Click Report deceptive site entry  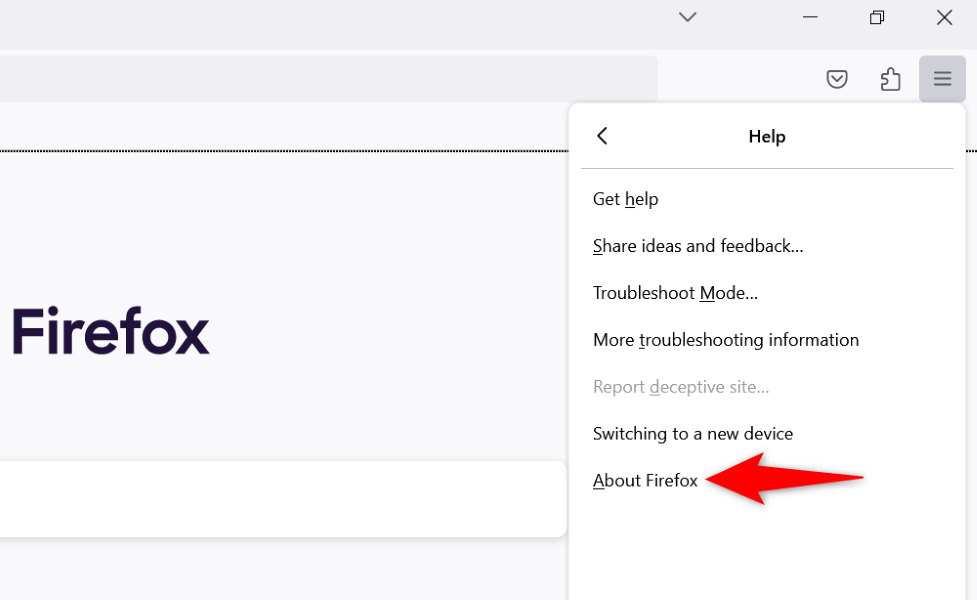681,387
